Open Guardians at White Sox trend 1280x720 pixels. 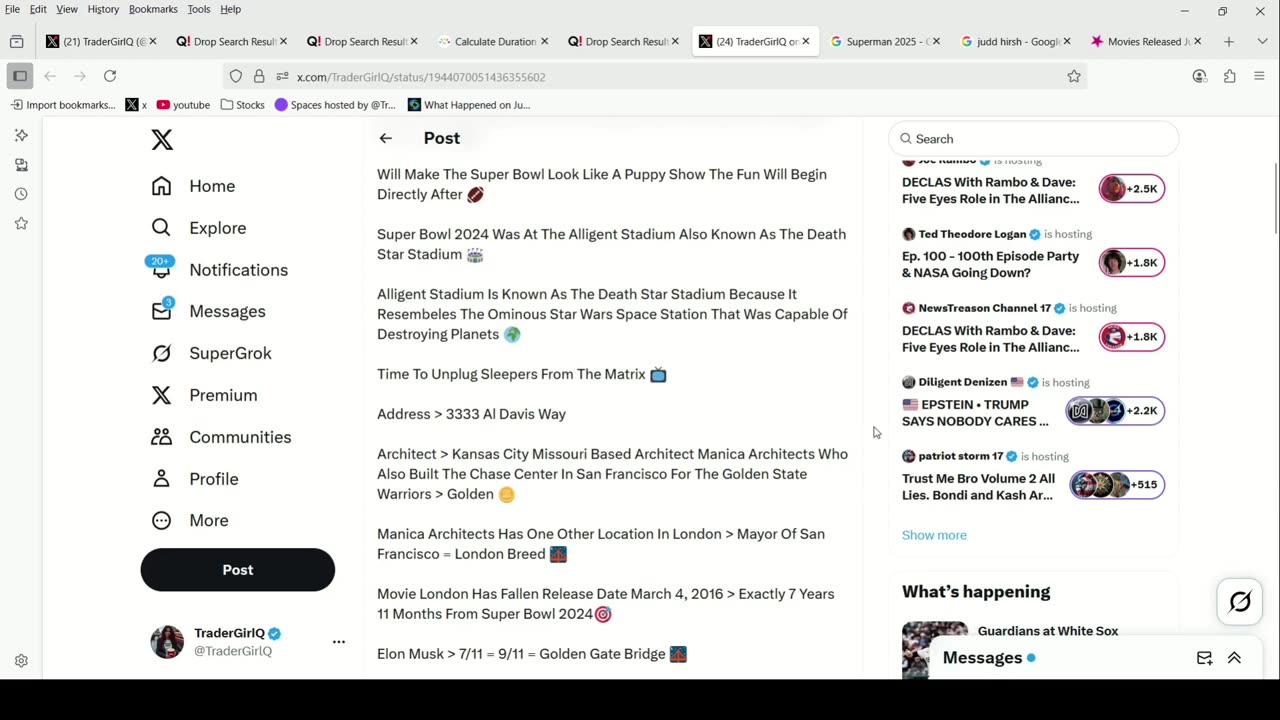coord(1048,631)
